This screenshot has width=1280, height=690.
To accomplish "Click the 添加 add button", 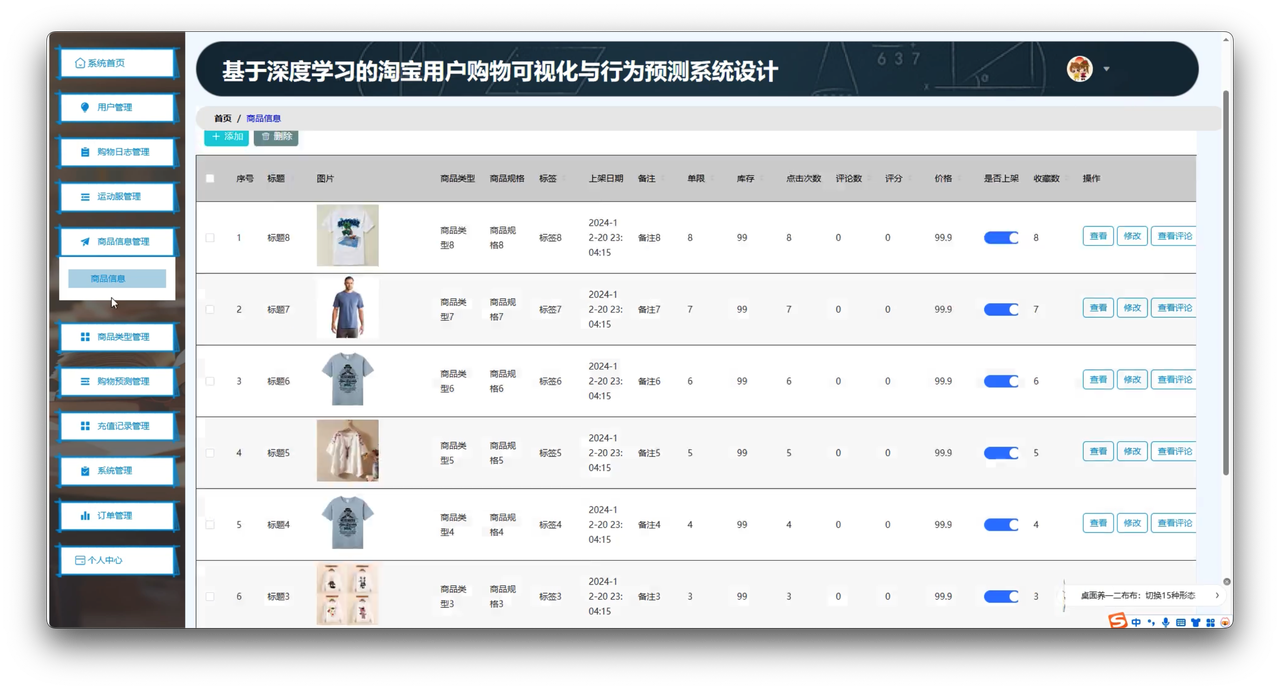I will pos(227,137).
